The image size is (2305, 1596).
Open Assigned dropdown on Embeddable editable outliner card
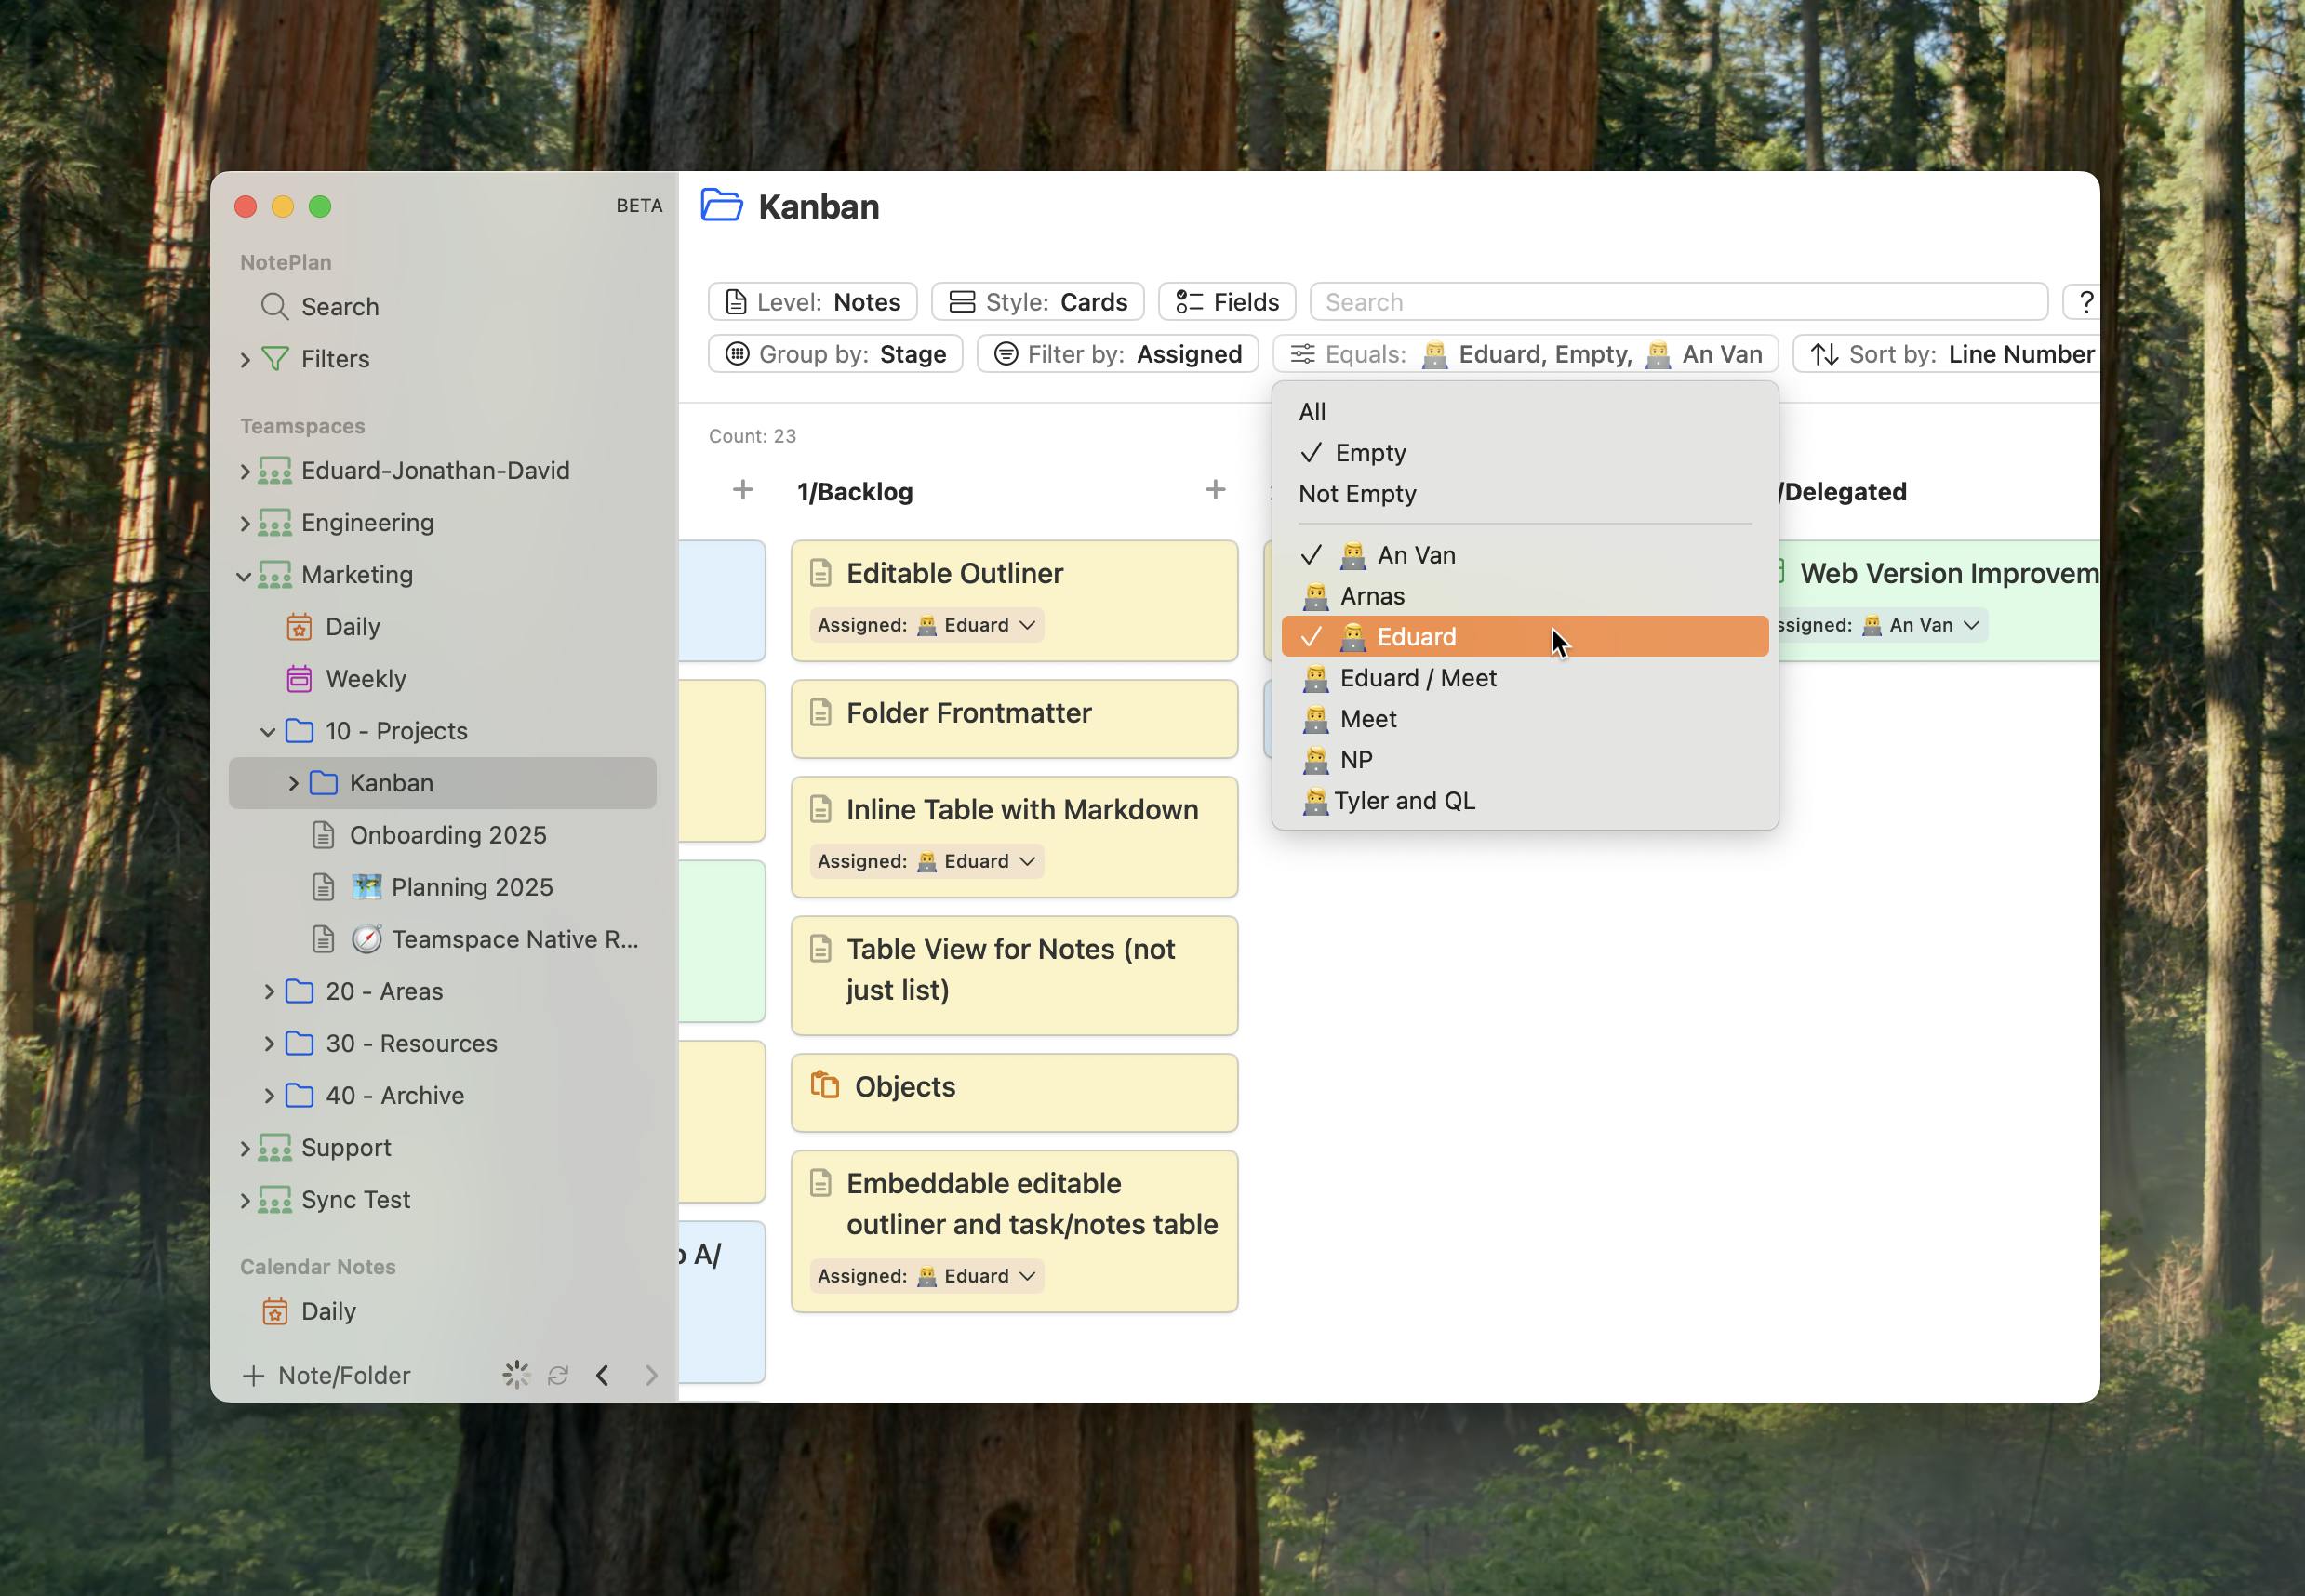[926, 1275]
